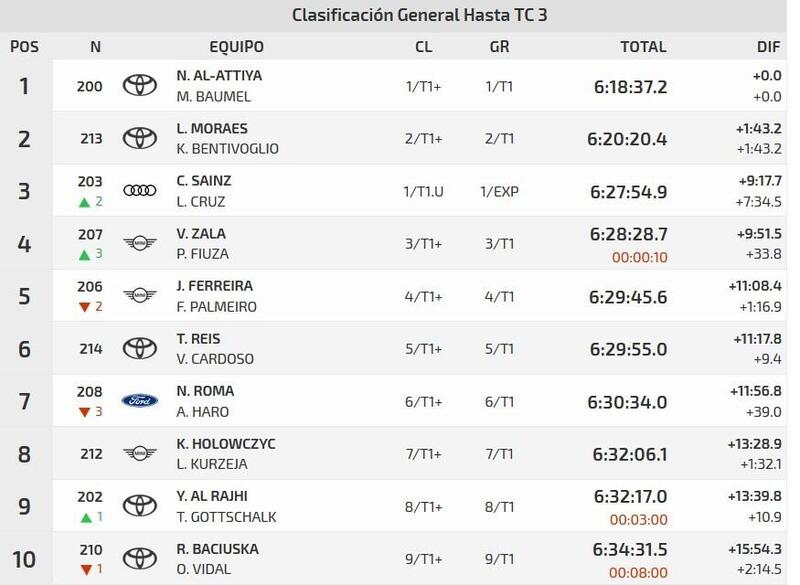Image resolution: width=800 pixels, height=585 pixels.
Task: Click the Mini logo beside K. Holowczyc
Action: [140, 453]
